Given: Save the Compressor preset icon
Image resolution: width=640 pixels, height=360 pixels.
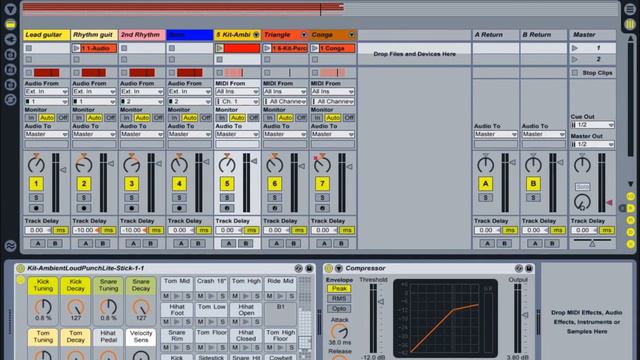Looking at the screenshot, I should 529,268.
